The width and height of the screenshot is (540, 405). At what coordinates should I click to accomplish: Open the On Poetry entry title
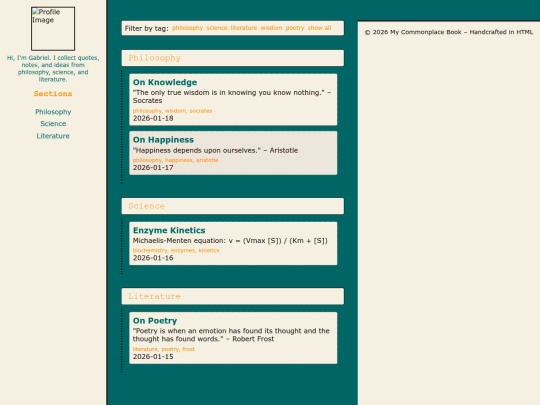(x=155, y=321)
